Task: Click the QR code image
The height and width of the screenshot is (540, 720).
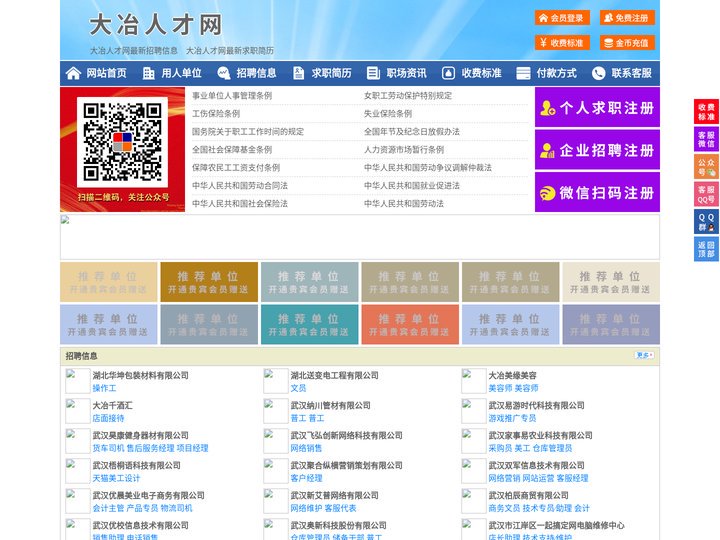Action: click(x=122, y=142)
